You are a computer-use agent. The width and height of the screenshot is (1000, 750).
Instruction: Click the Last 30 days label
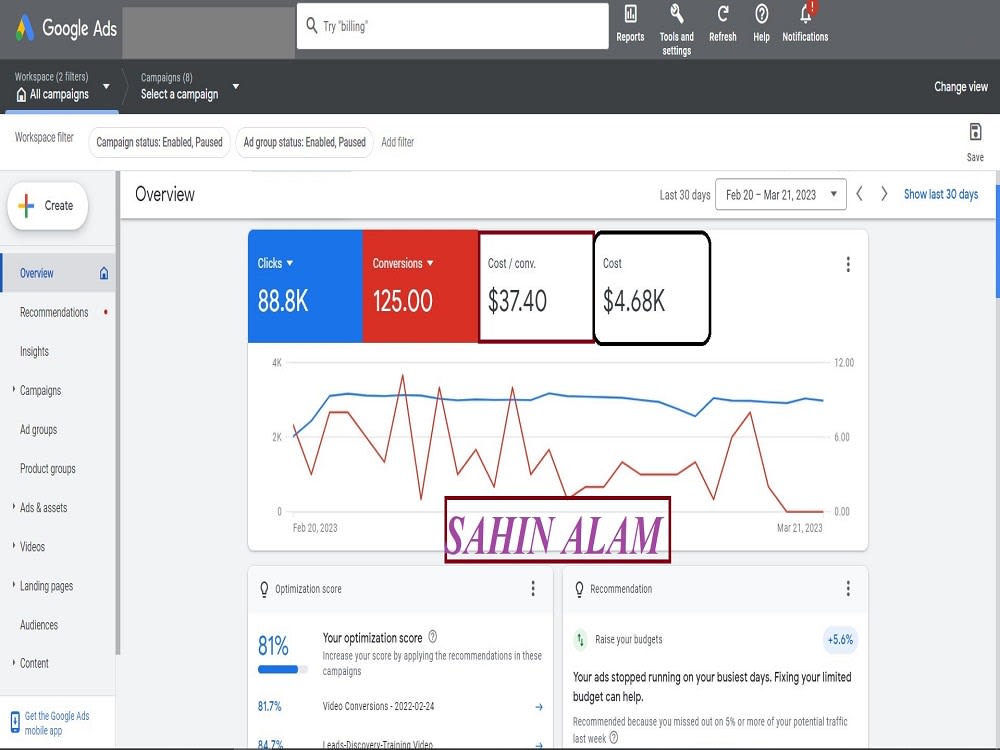685,195
